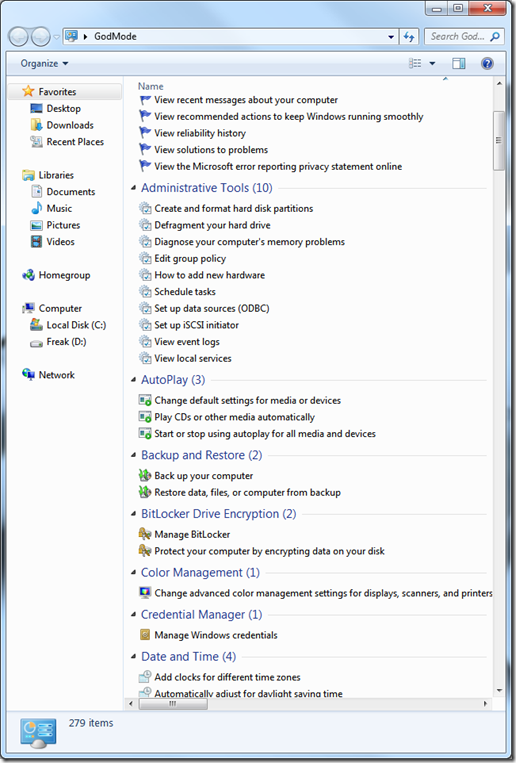Click the Name column header
Viewport: 516px width, 763px height.
tap(150, 86)
